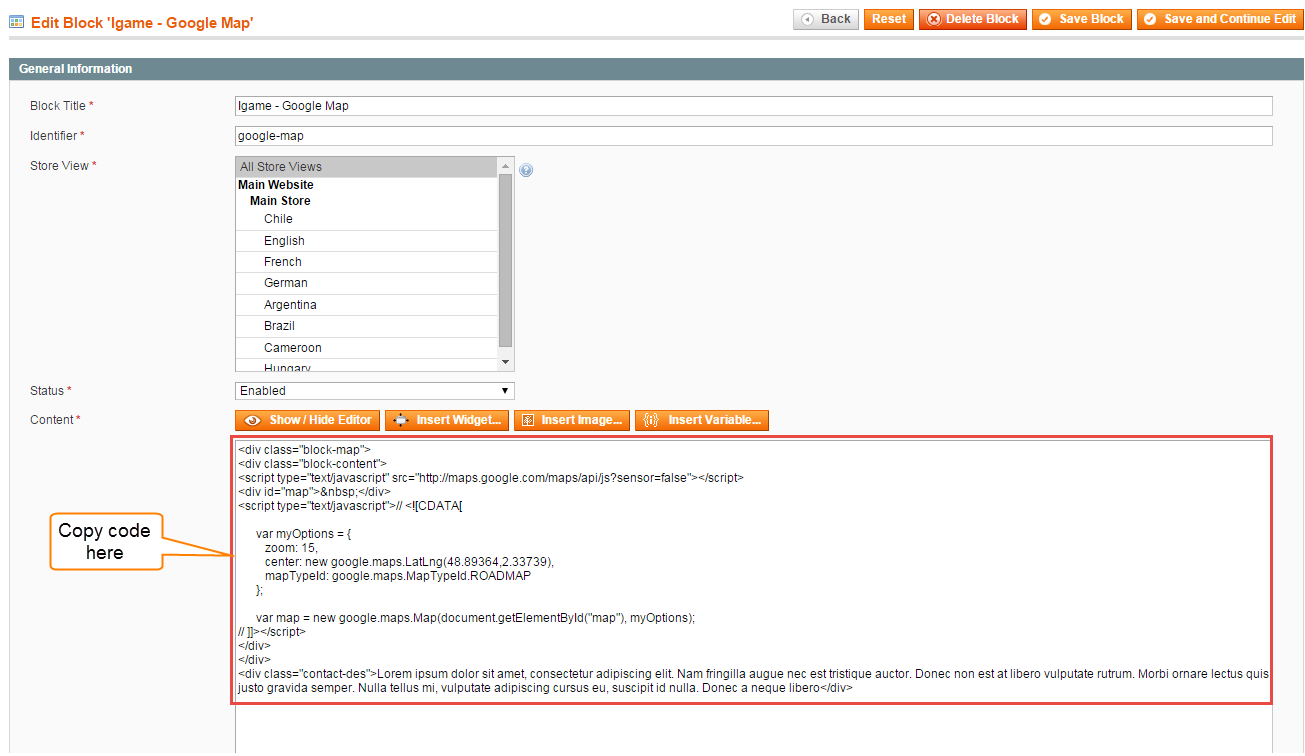Select Brazil in Store View list
Image resolution: width=1305 pixels, height=756 pixels.
[366, 326]
